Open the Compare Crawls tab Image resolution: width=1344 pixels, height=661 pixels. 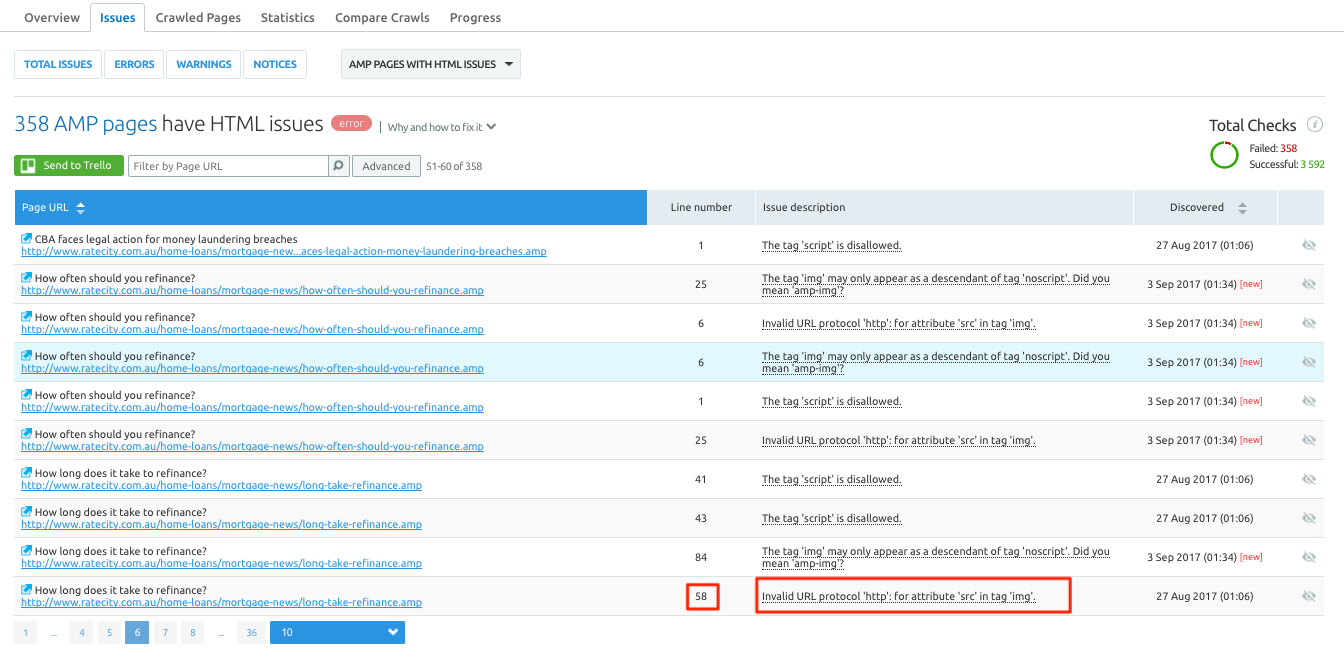pyautogui.click(x=382, y=17)
